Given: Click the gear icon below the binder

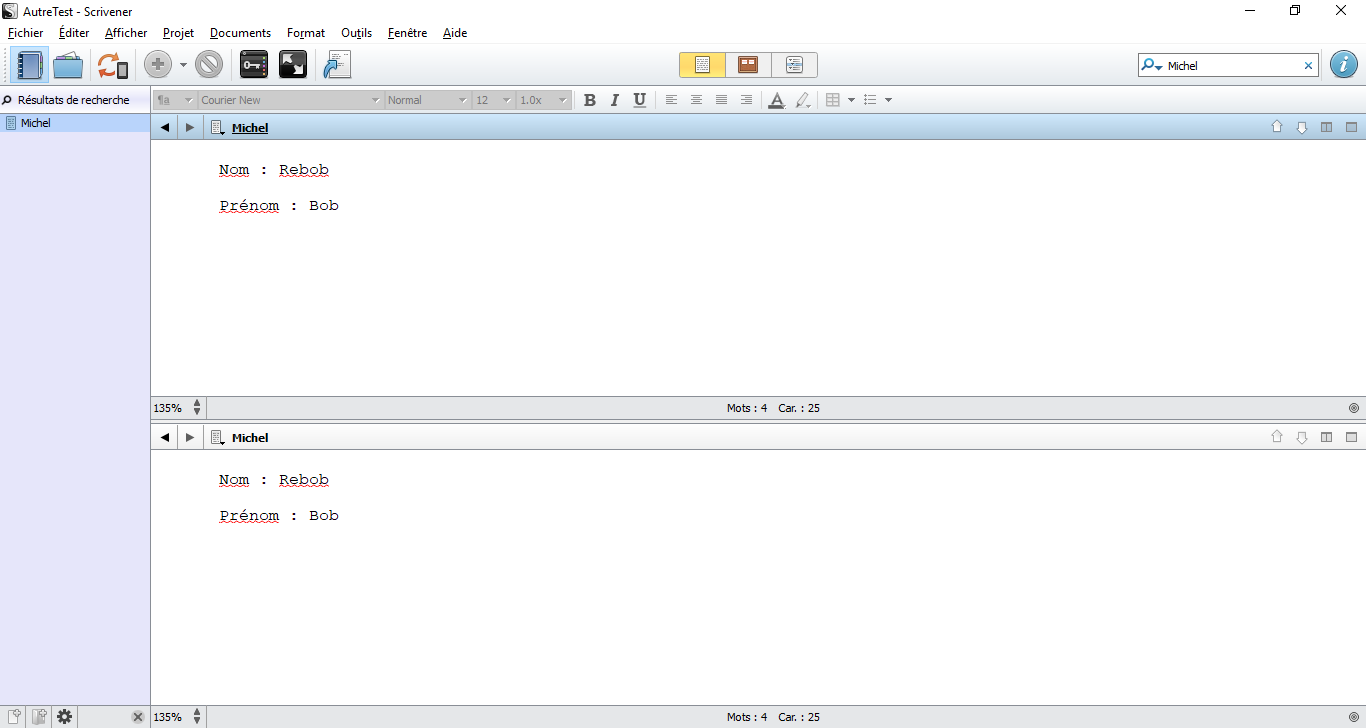Looking at the screenshot, I should 65,716.
